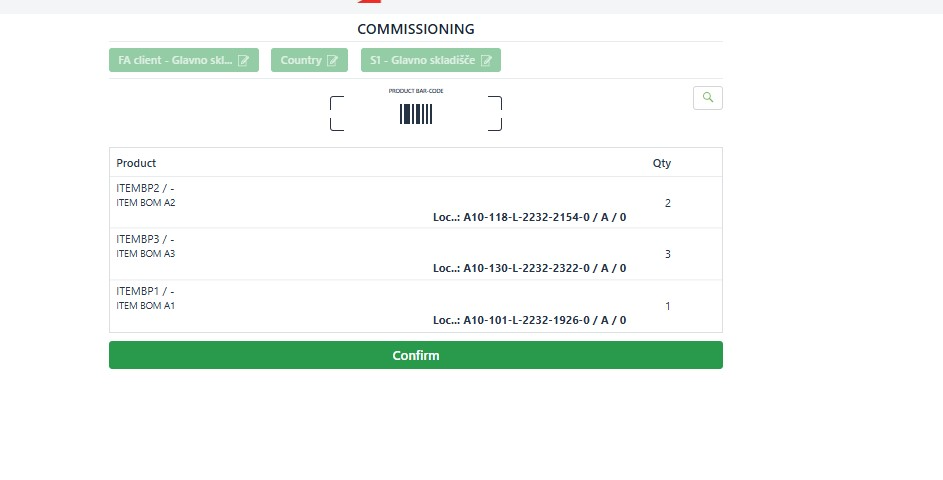Open the Country selector button

(x=309, y=60)
